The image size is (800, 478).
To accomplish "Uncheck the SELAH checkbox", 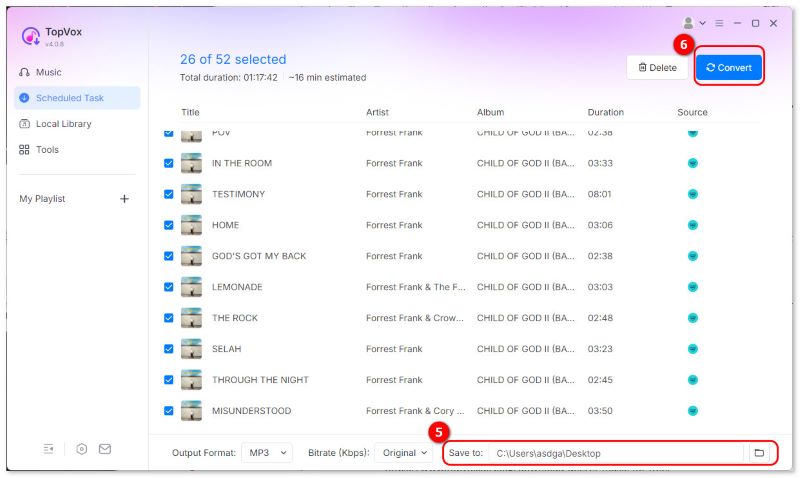I will coord(169,349).
